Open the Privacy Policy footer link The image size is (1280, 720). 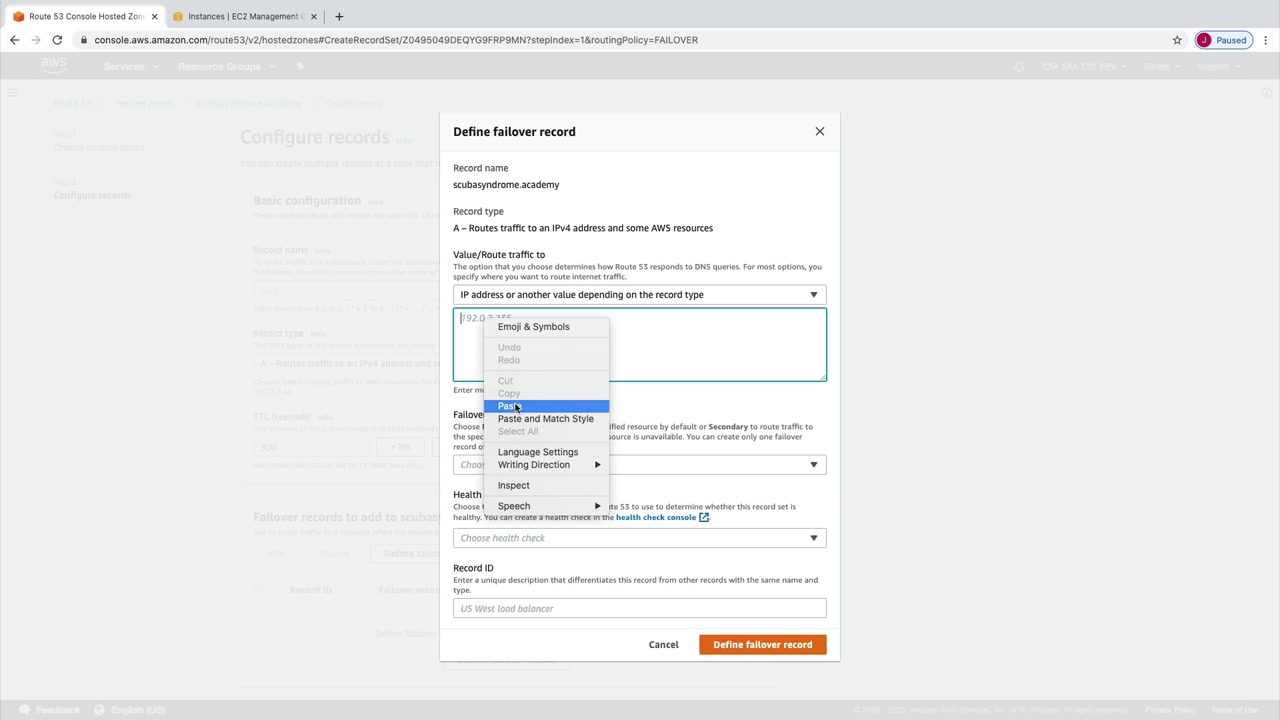tap(1170, 710)
